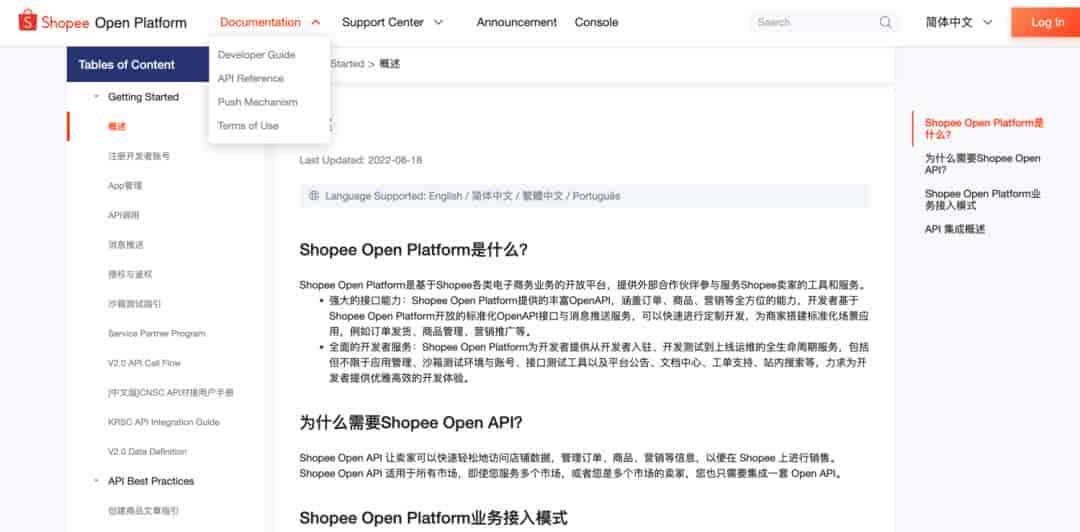
Task: Open App管理 in the sidebar
Action: (125, 185)
